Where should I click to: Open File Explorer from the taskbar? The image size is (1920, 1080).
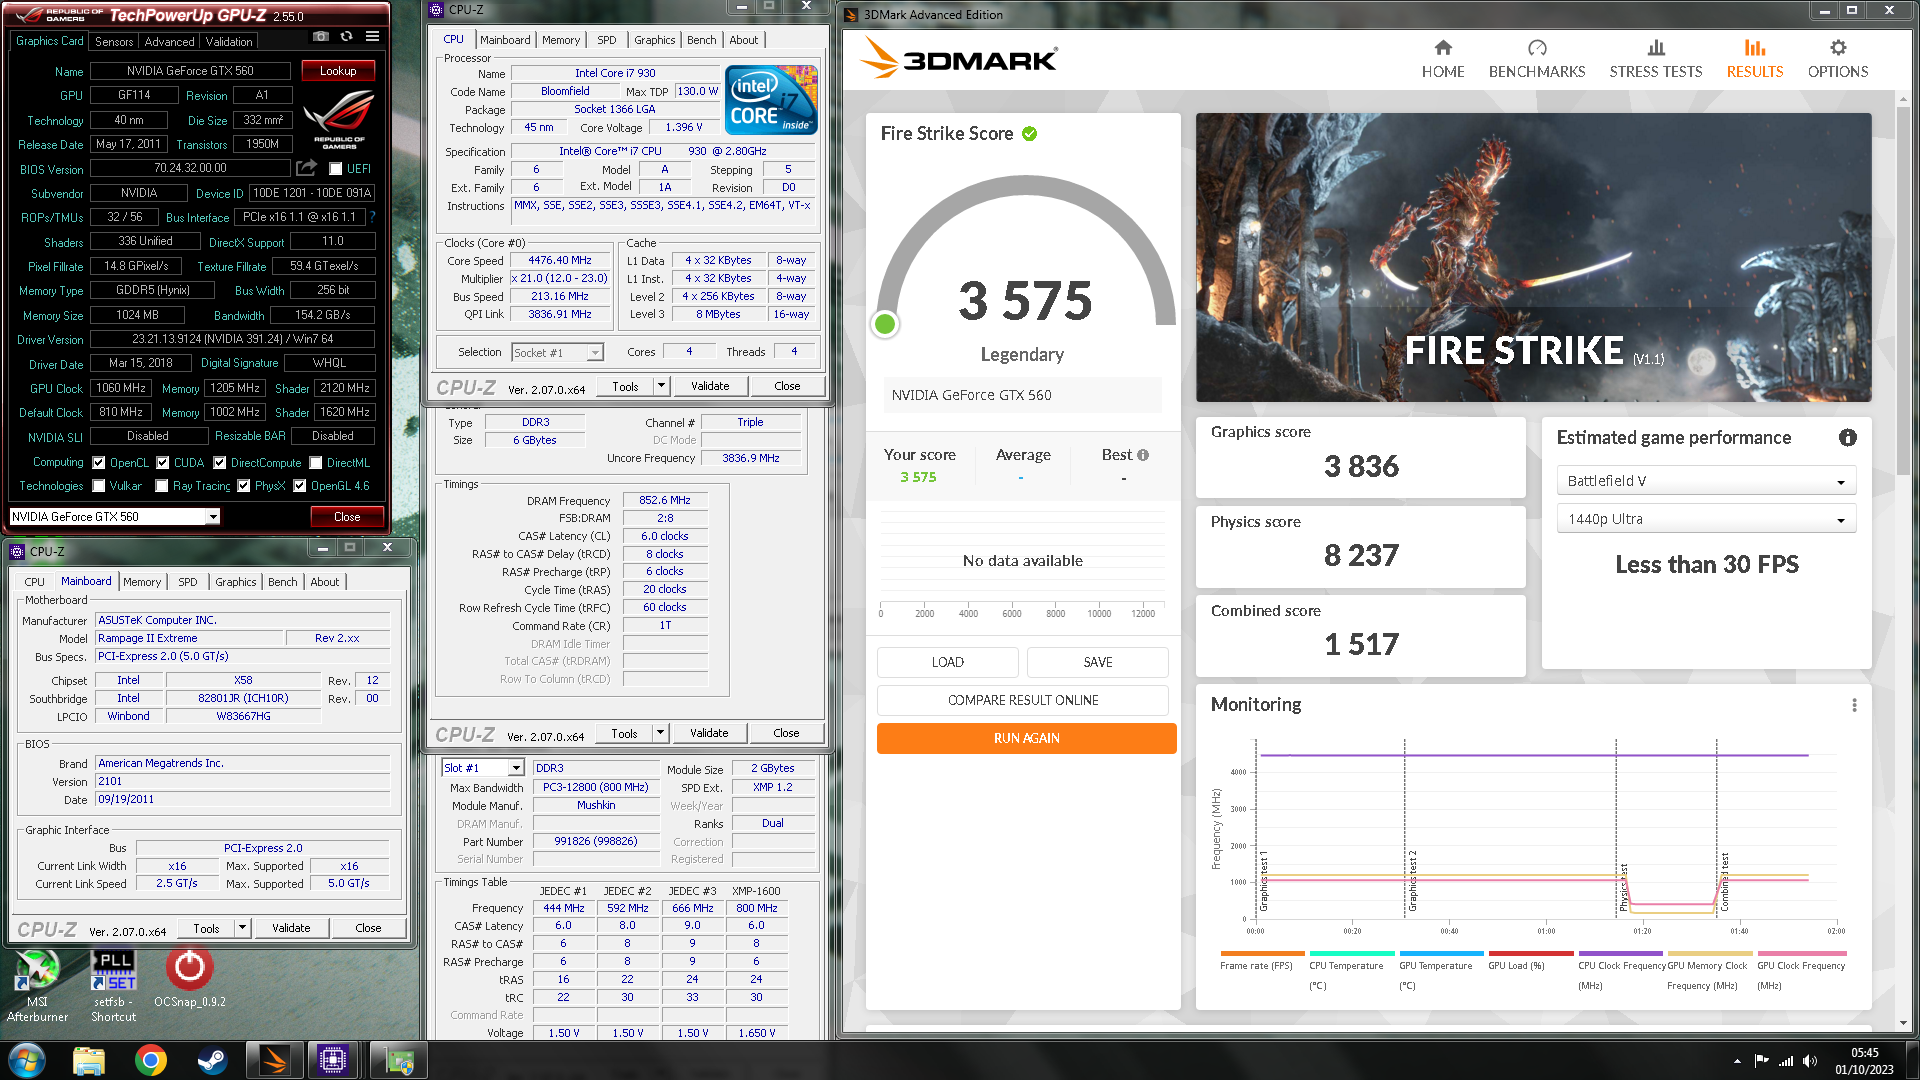(89, 1060)
